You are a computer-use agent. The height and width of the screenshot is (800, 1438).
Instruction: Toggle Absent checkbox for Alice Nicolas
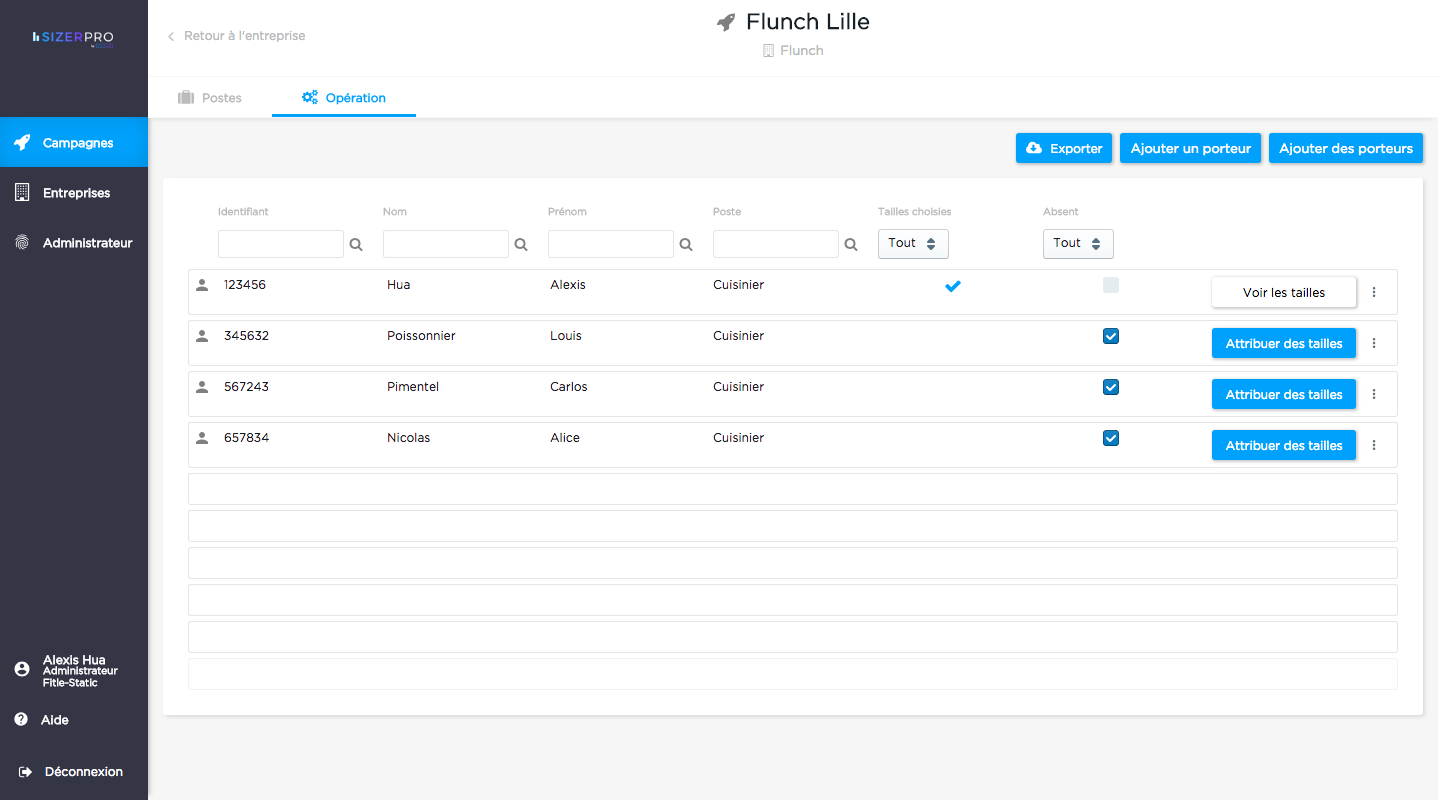[x=1110, y=438]
